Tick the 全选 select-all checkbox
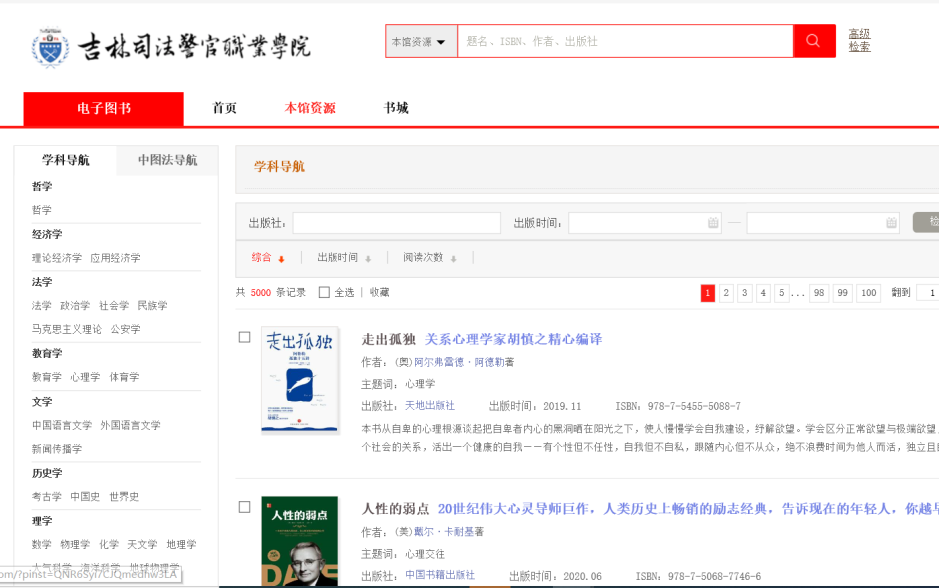 point(324,293)
